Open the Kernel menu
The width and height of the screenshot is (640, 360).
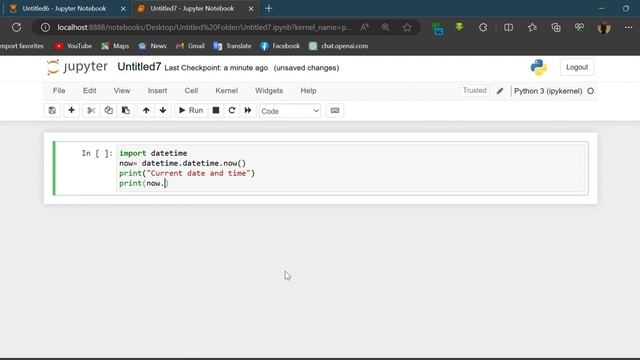tap(226, 91)
